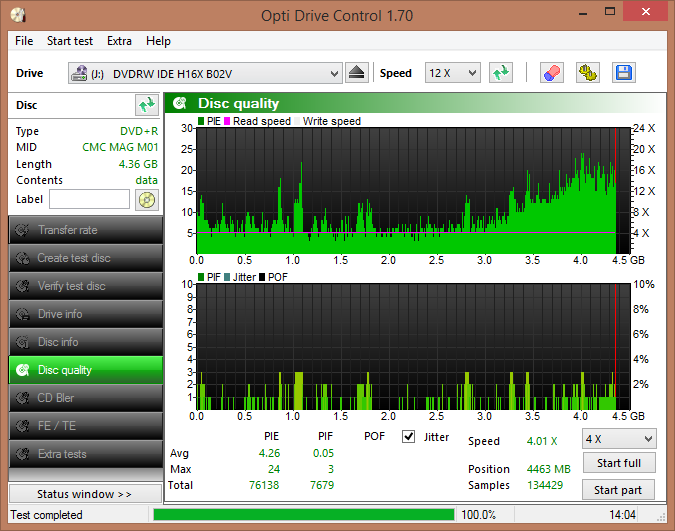
Task: Click the PIF average '0.05'
Action: 323,453
